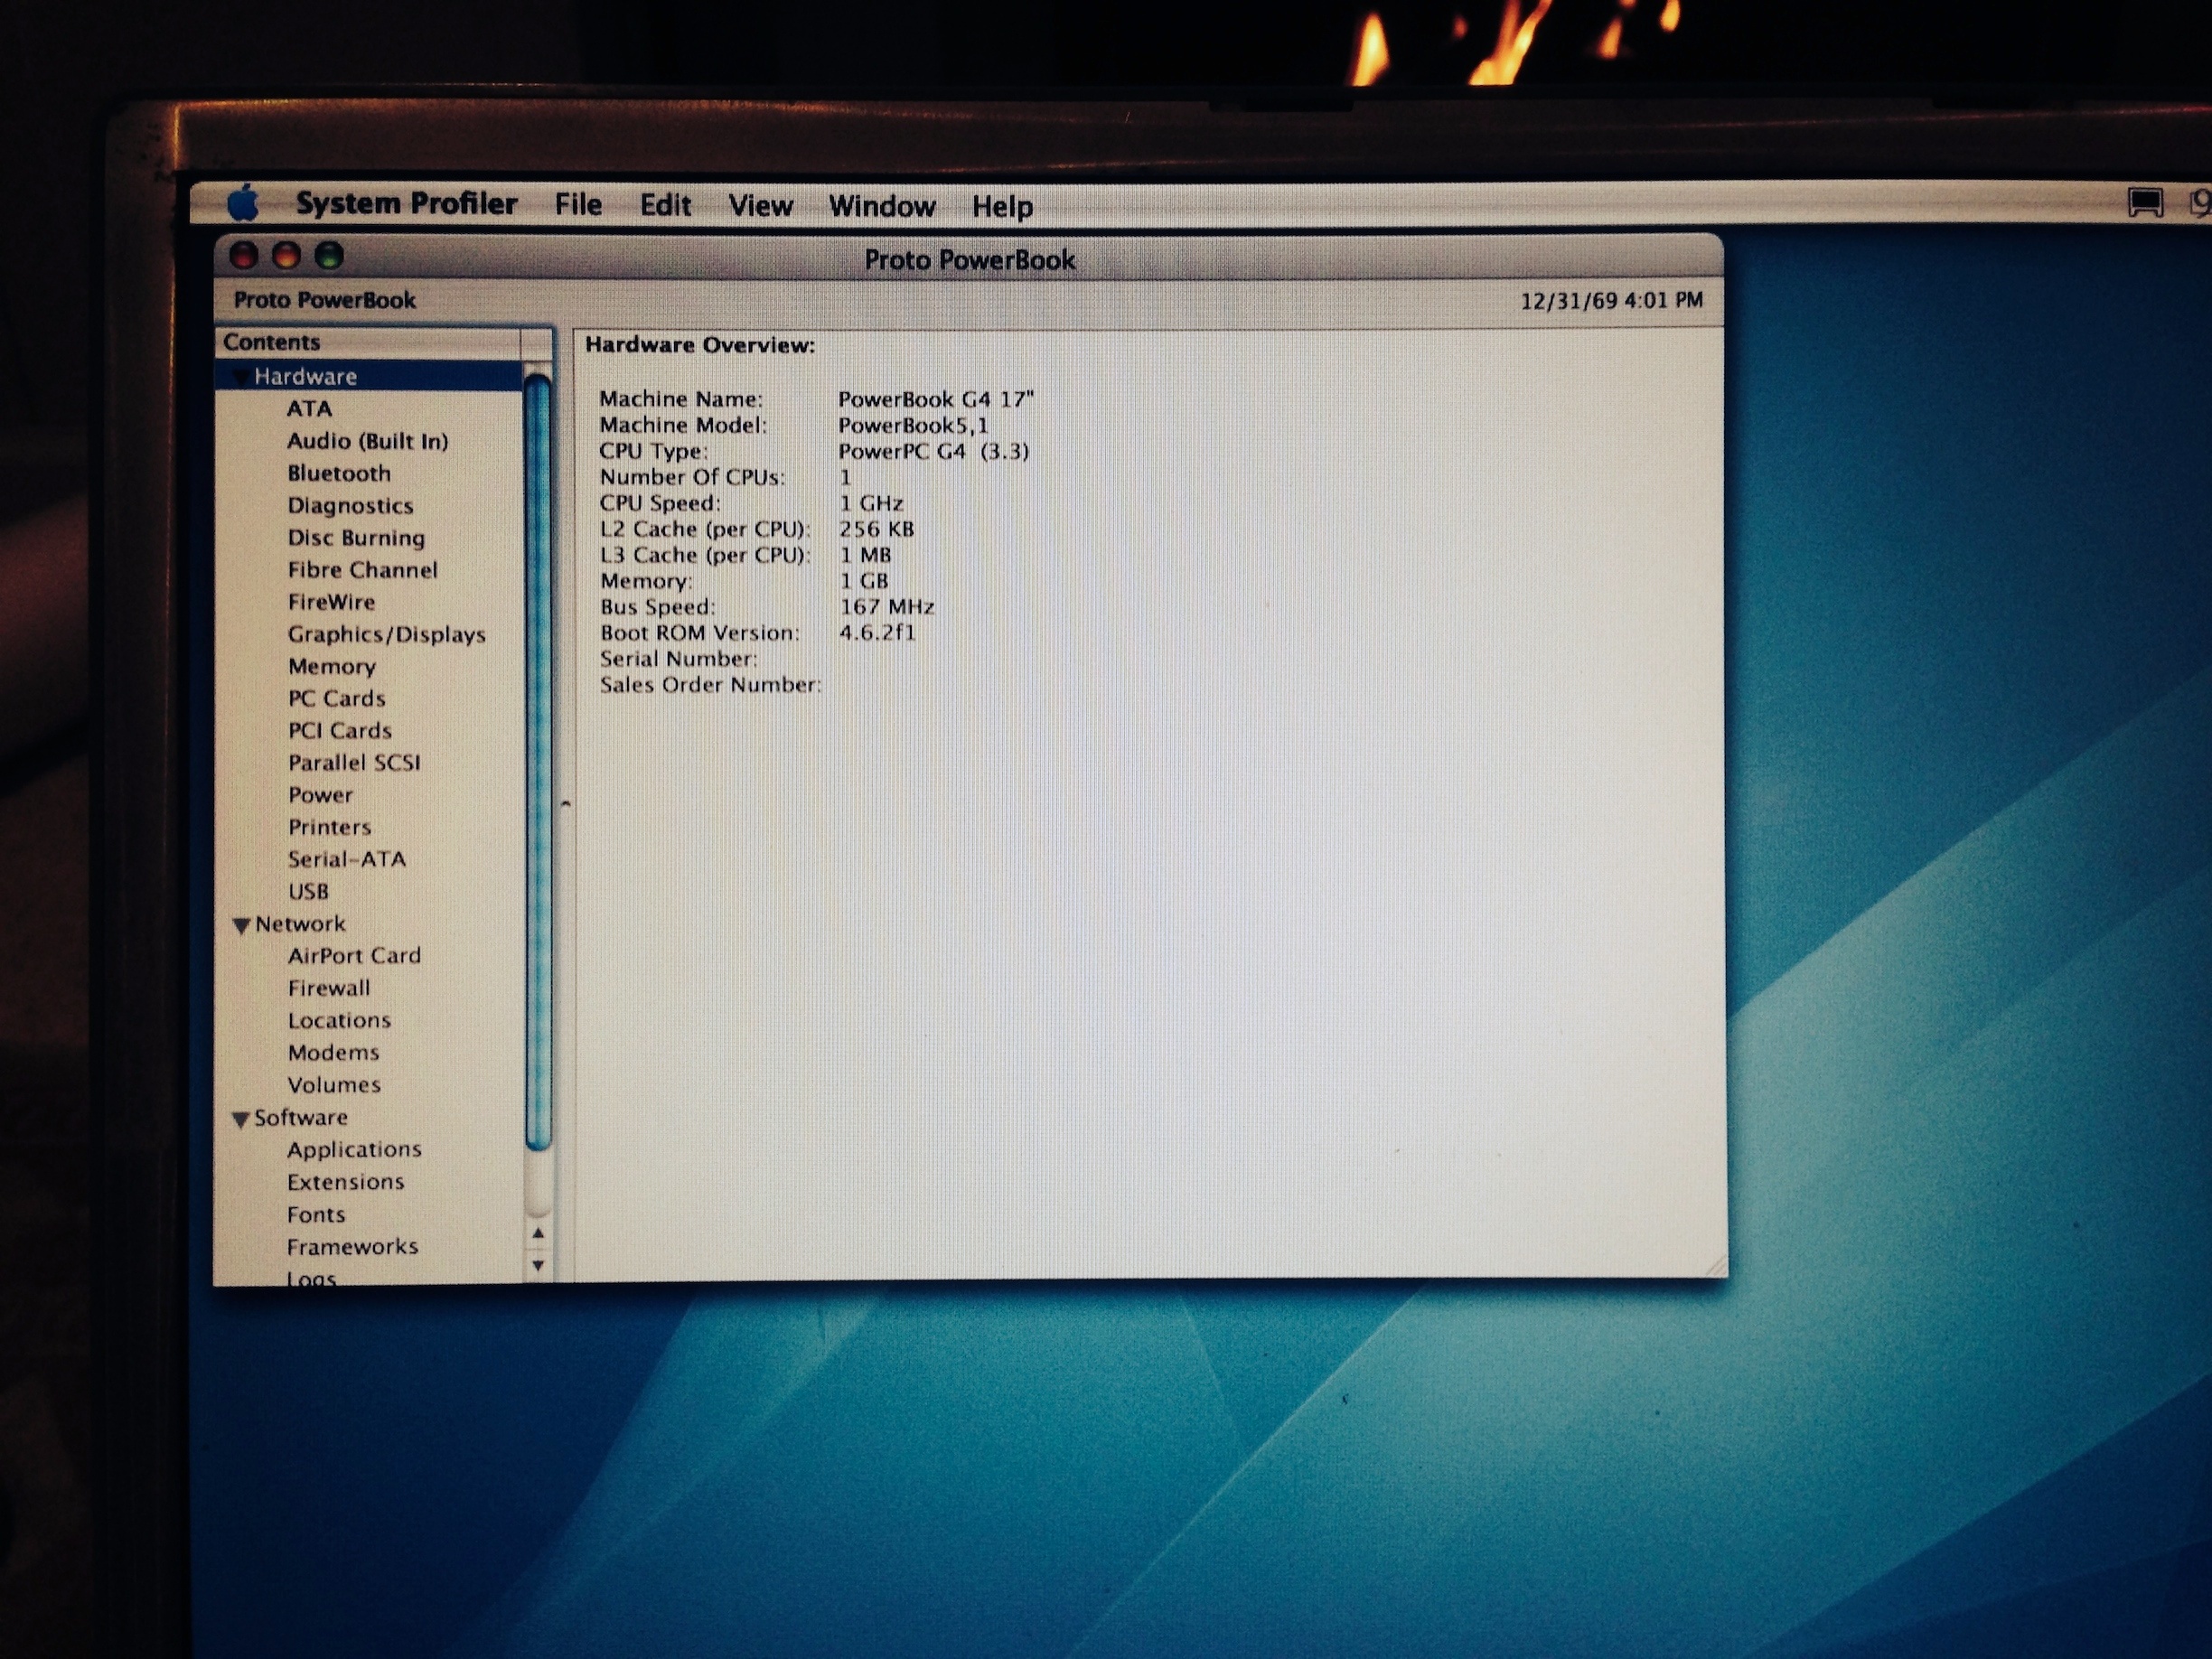
Task: Open the File menu
Action: (x=578, y=205)
